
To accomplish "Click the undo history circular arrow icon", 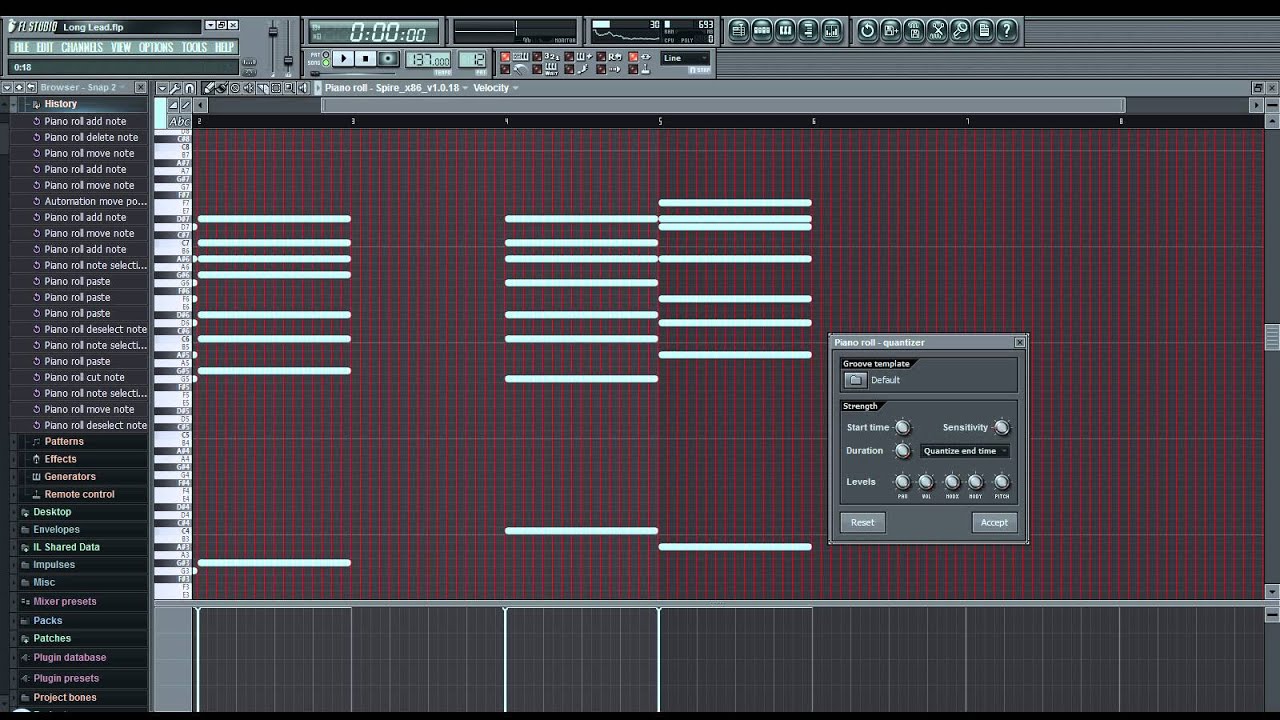I will 867,30.
